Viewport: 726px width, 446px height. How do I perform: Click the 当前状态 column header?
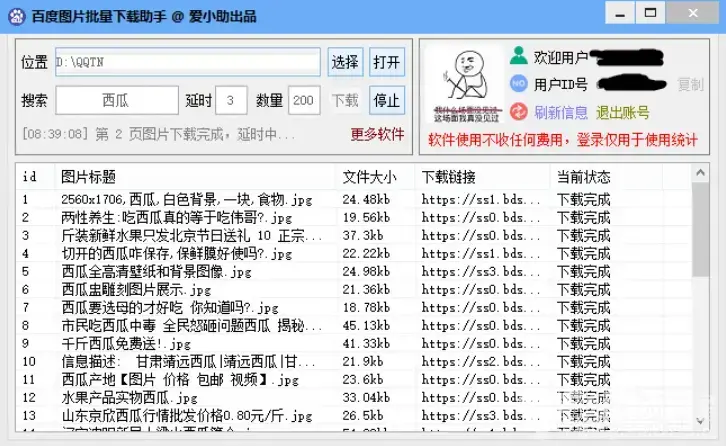pos(606,176)
